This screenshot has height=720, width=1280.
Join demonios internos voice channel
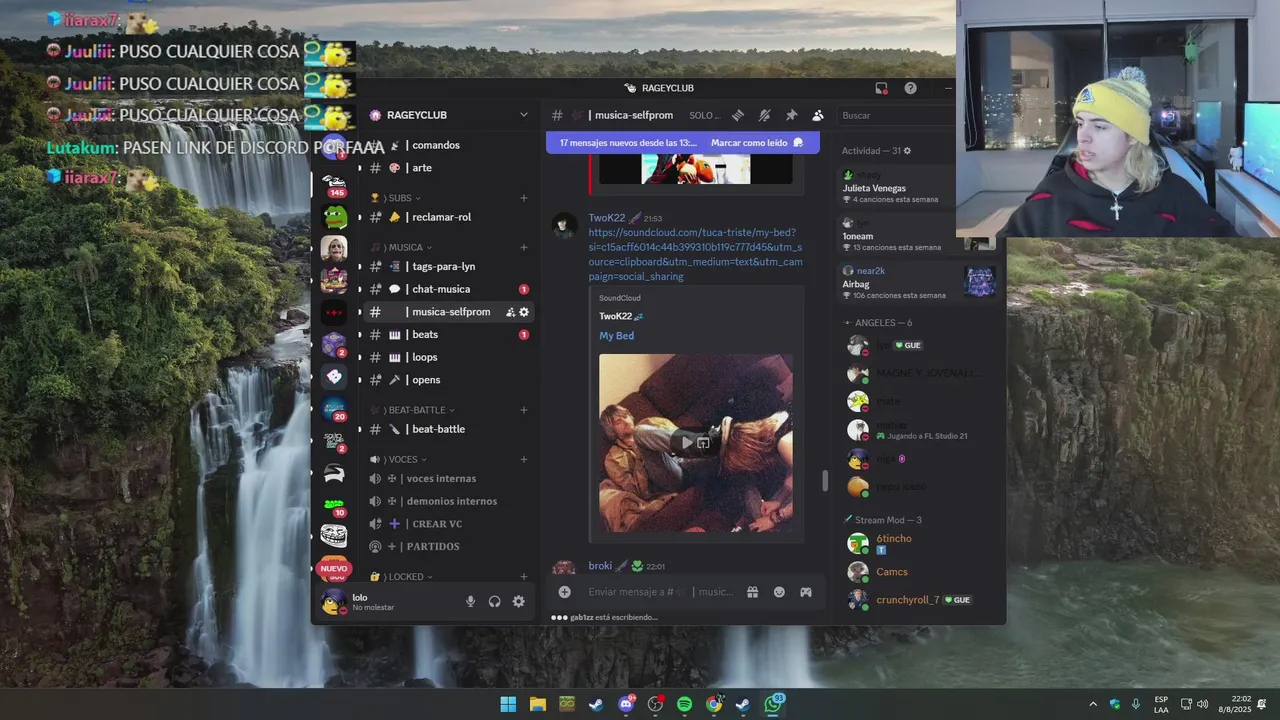449,501
